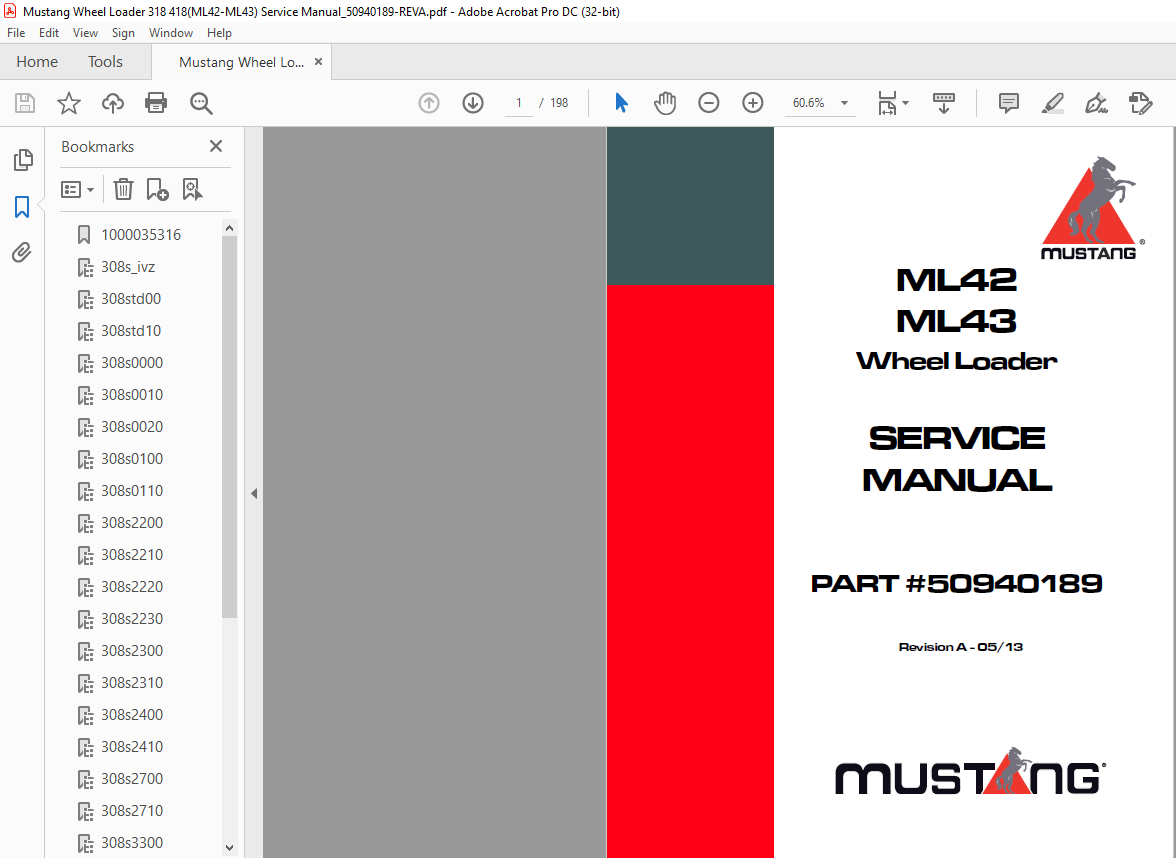
Task: Add a new bookmark
Action: click(x=158, y=189)
